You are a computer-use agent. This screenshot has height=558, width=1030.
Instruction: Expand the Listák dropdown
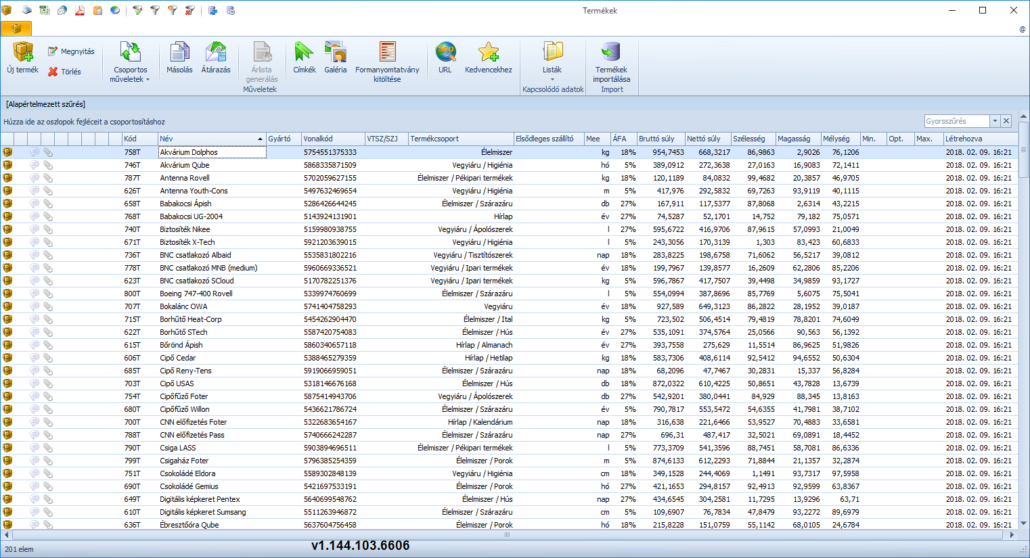[552, 60]
